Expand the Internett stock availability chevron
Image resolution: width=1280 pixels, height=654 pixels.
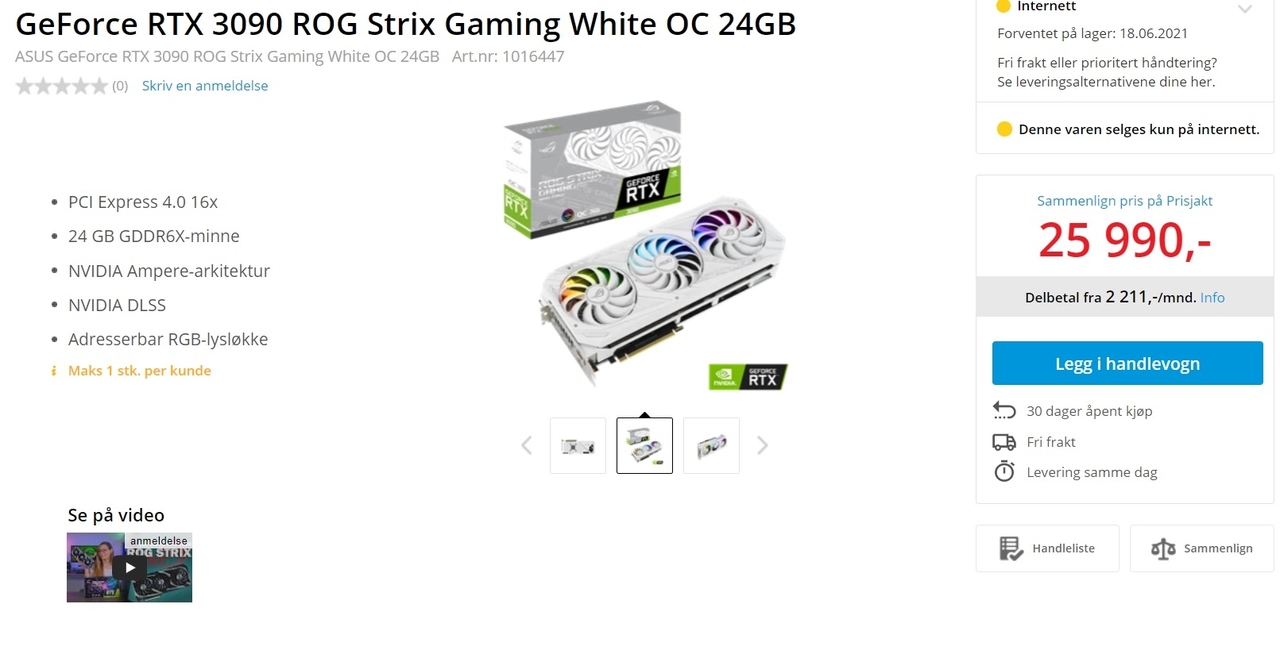click(x=1245, y=9)
